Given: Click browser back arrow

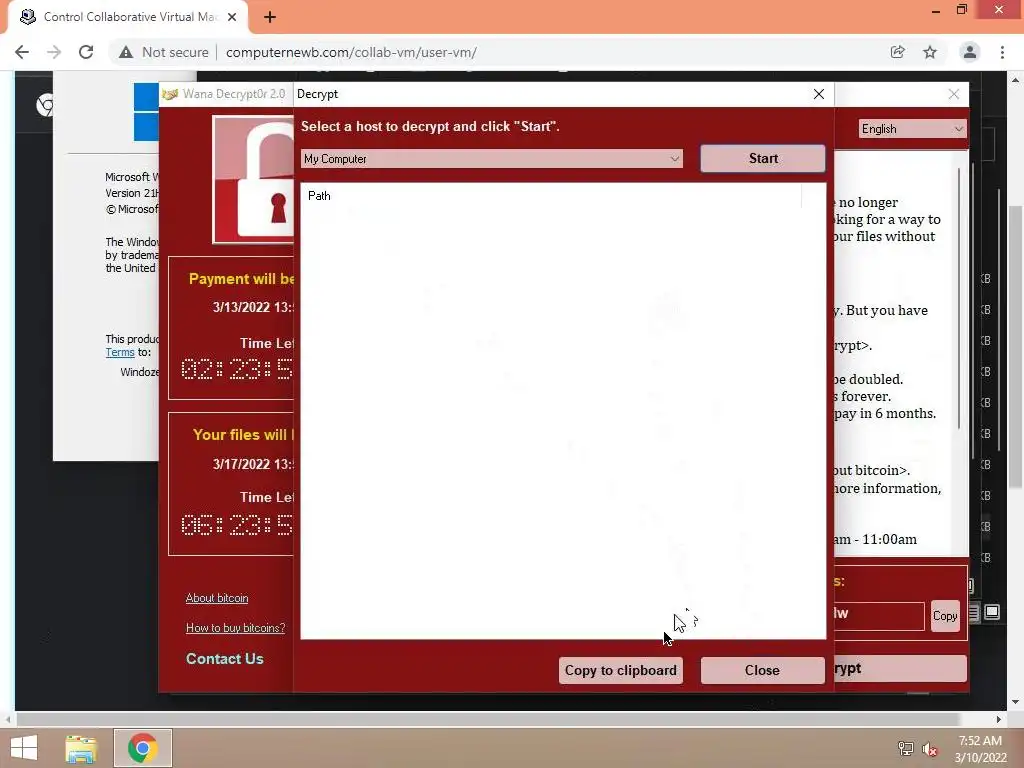Looking at the screenshot, I should (22, 52).
